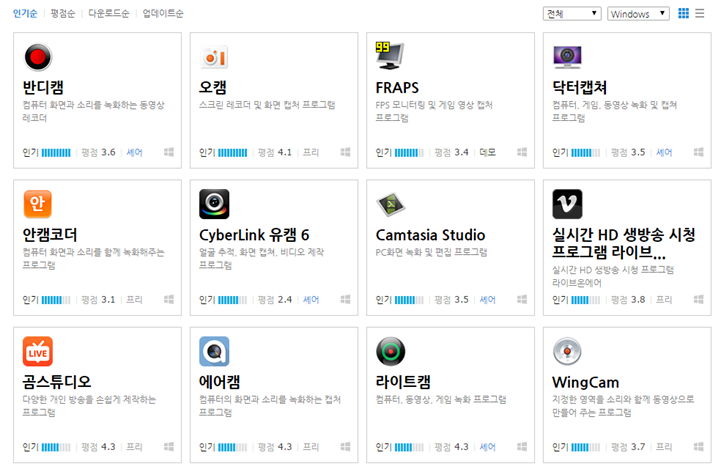Click Windows logo on 닥터캡쳐 card

click(698, 152)
